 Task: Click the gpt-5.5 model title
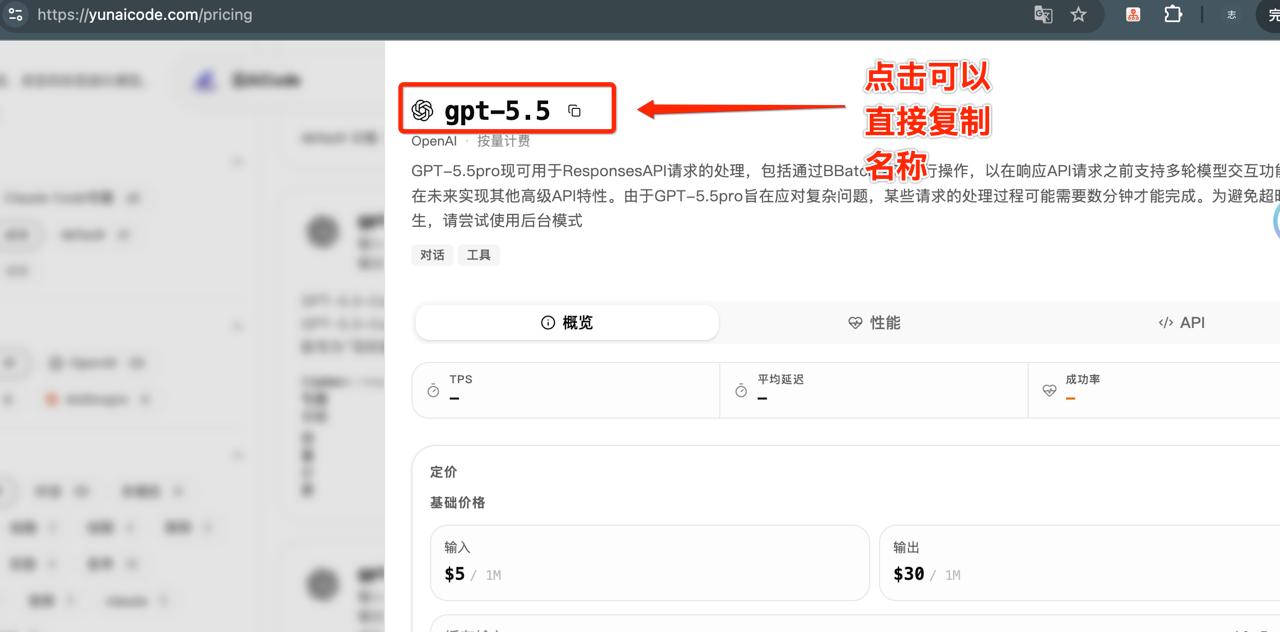[497, 111]
